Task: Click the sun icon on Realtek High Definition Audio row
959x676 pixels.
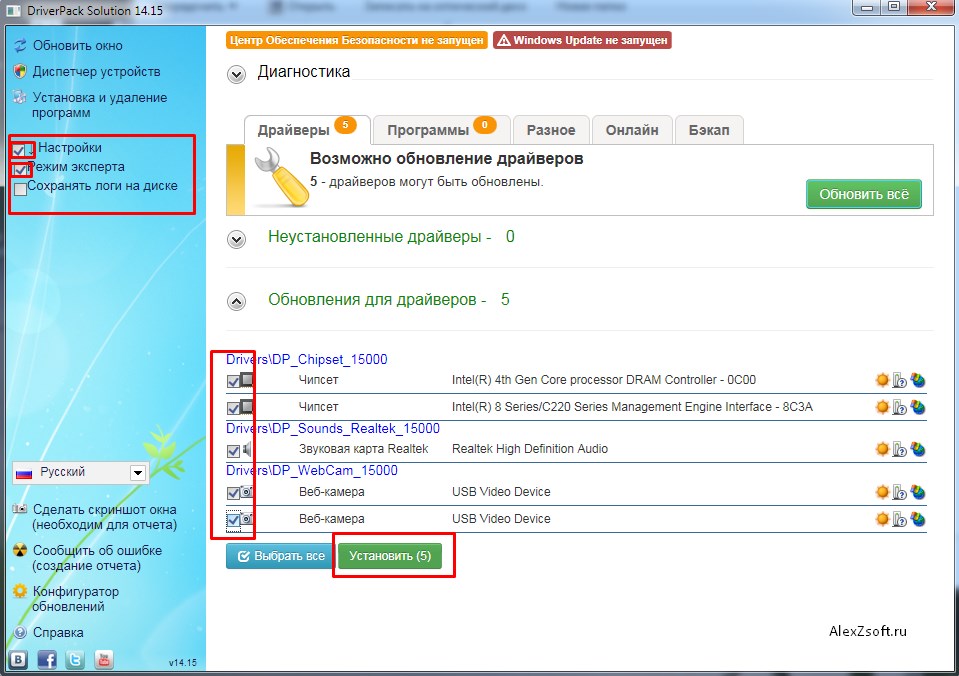Action: [882, 449]
